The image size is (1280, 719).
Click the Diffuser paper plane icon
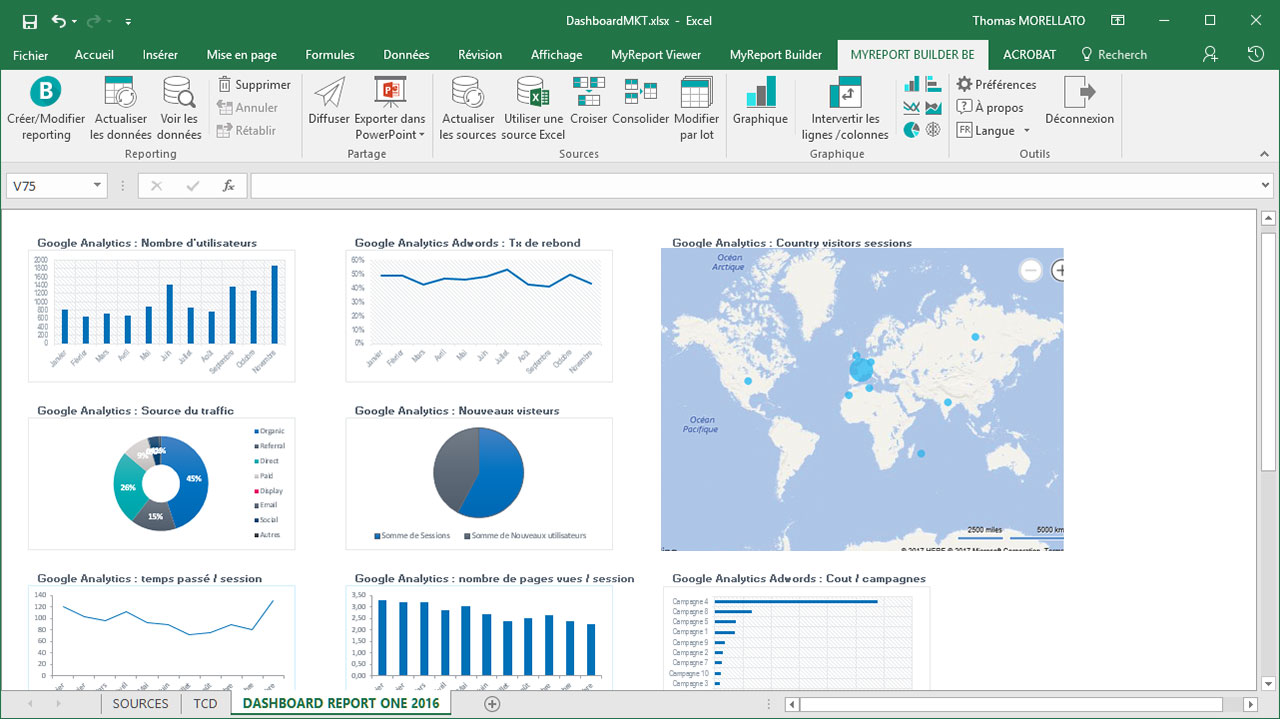click(329, 93)
